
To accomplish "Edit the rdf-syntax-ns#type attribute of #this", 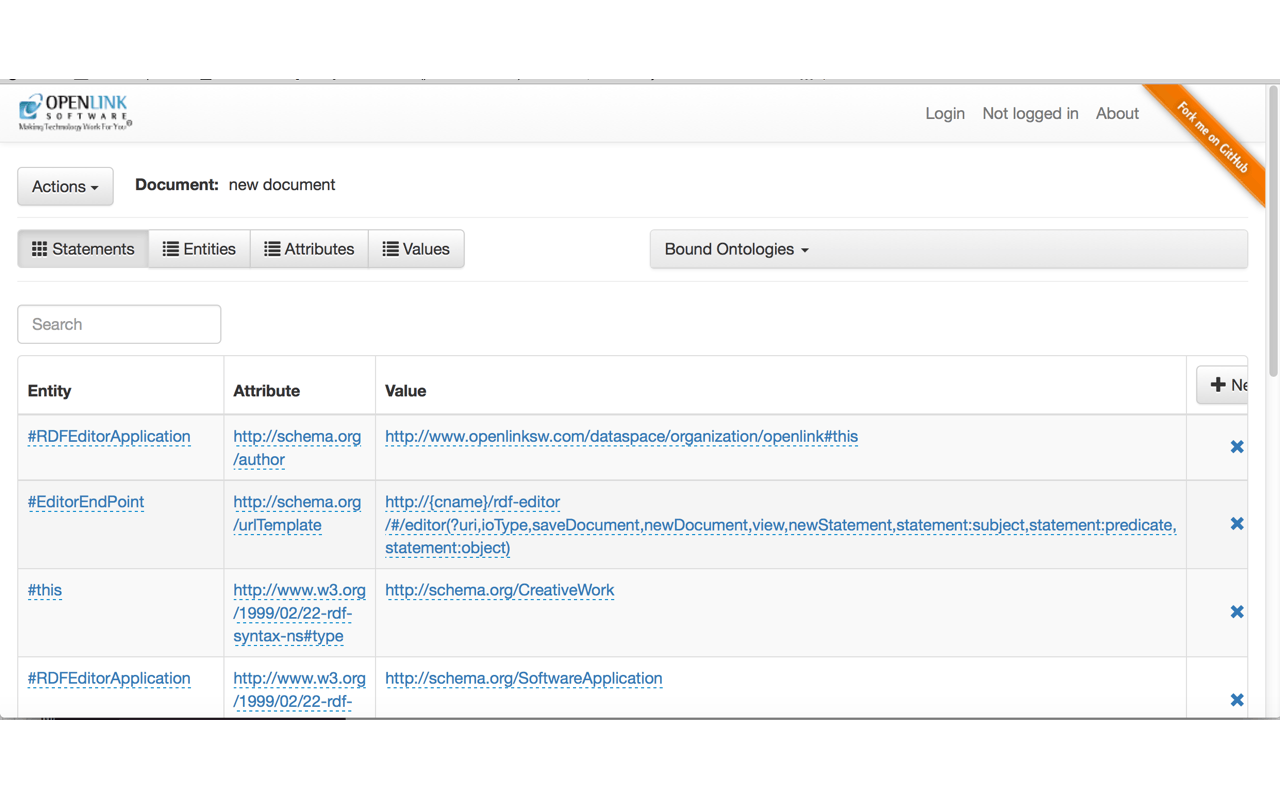I will tap(299, 613).
